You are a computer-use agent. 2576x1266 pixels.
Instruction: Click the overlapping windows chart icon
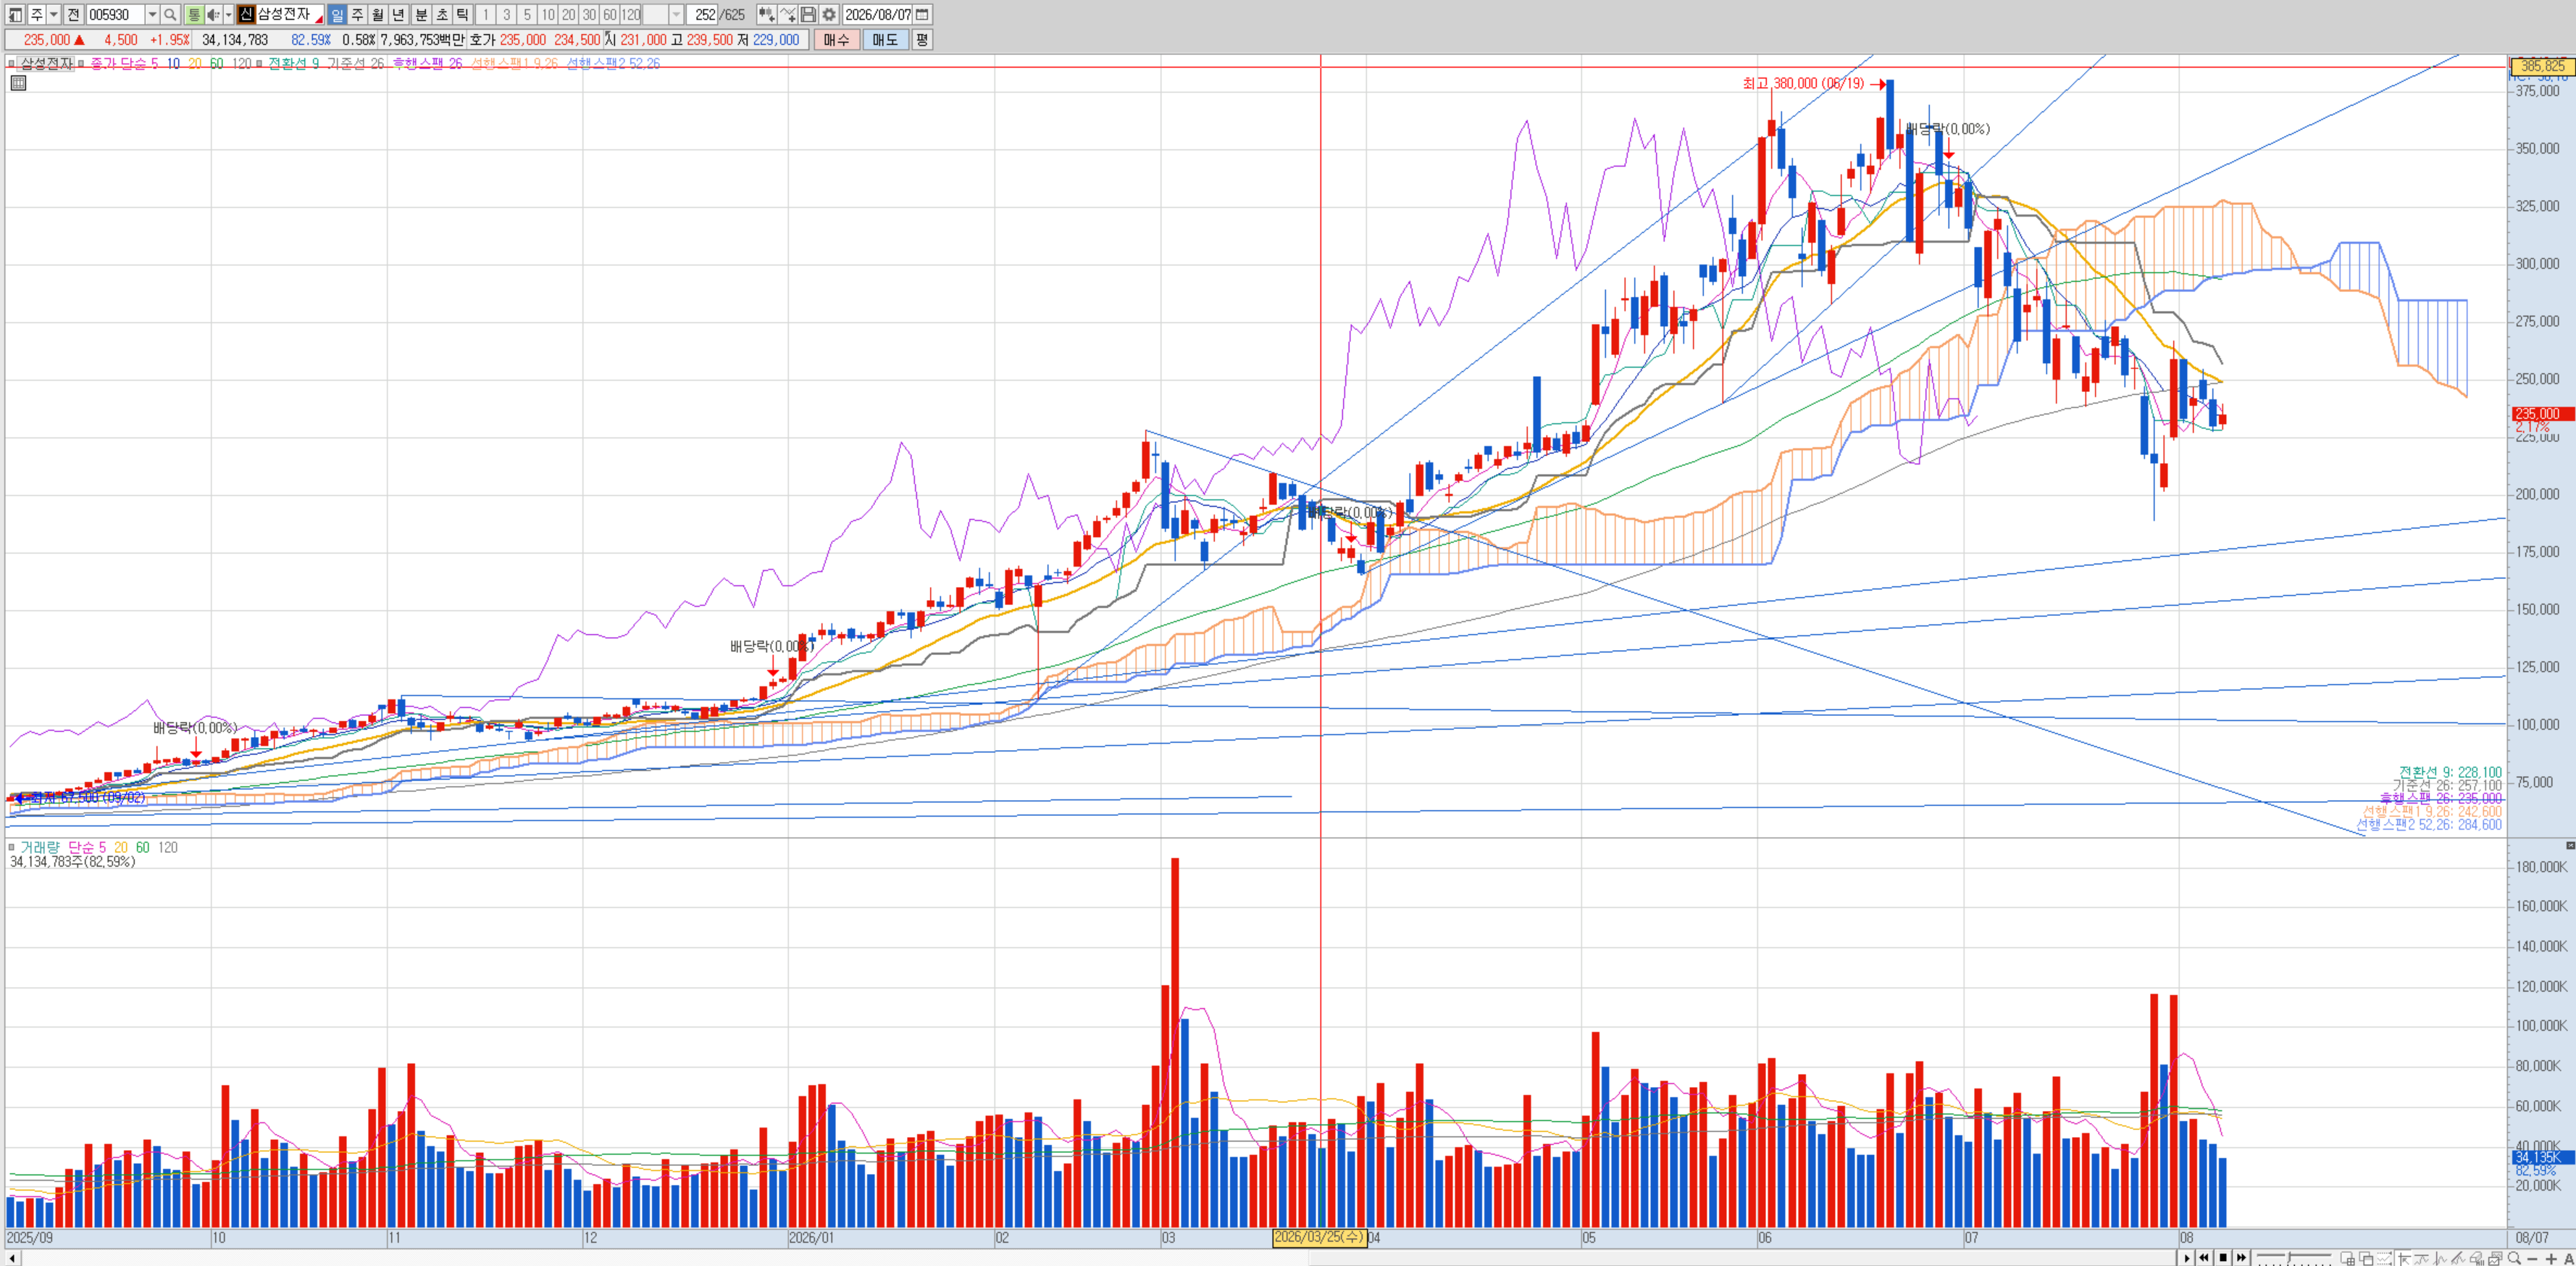tap(2366, 1258)
